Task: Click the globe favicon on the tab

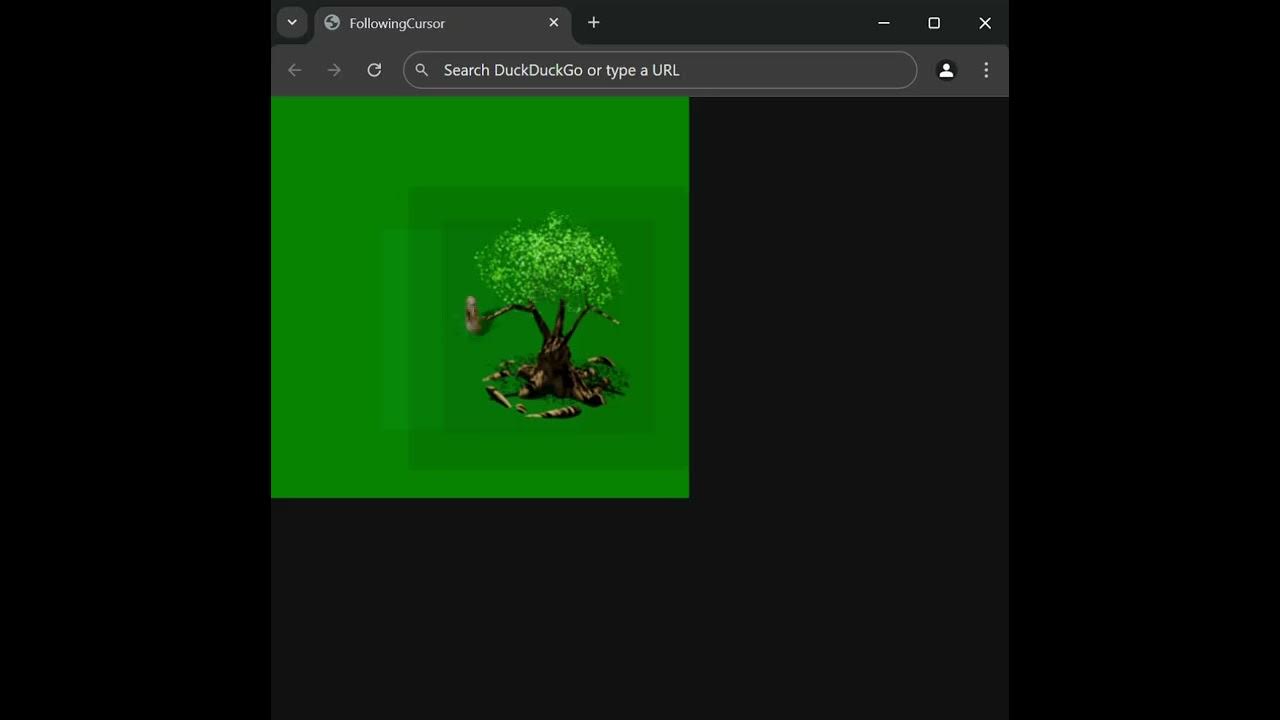Action: click(x=332, y=23)
